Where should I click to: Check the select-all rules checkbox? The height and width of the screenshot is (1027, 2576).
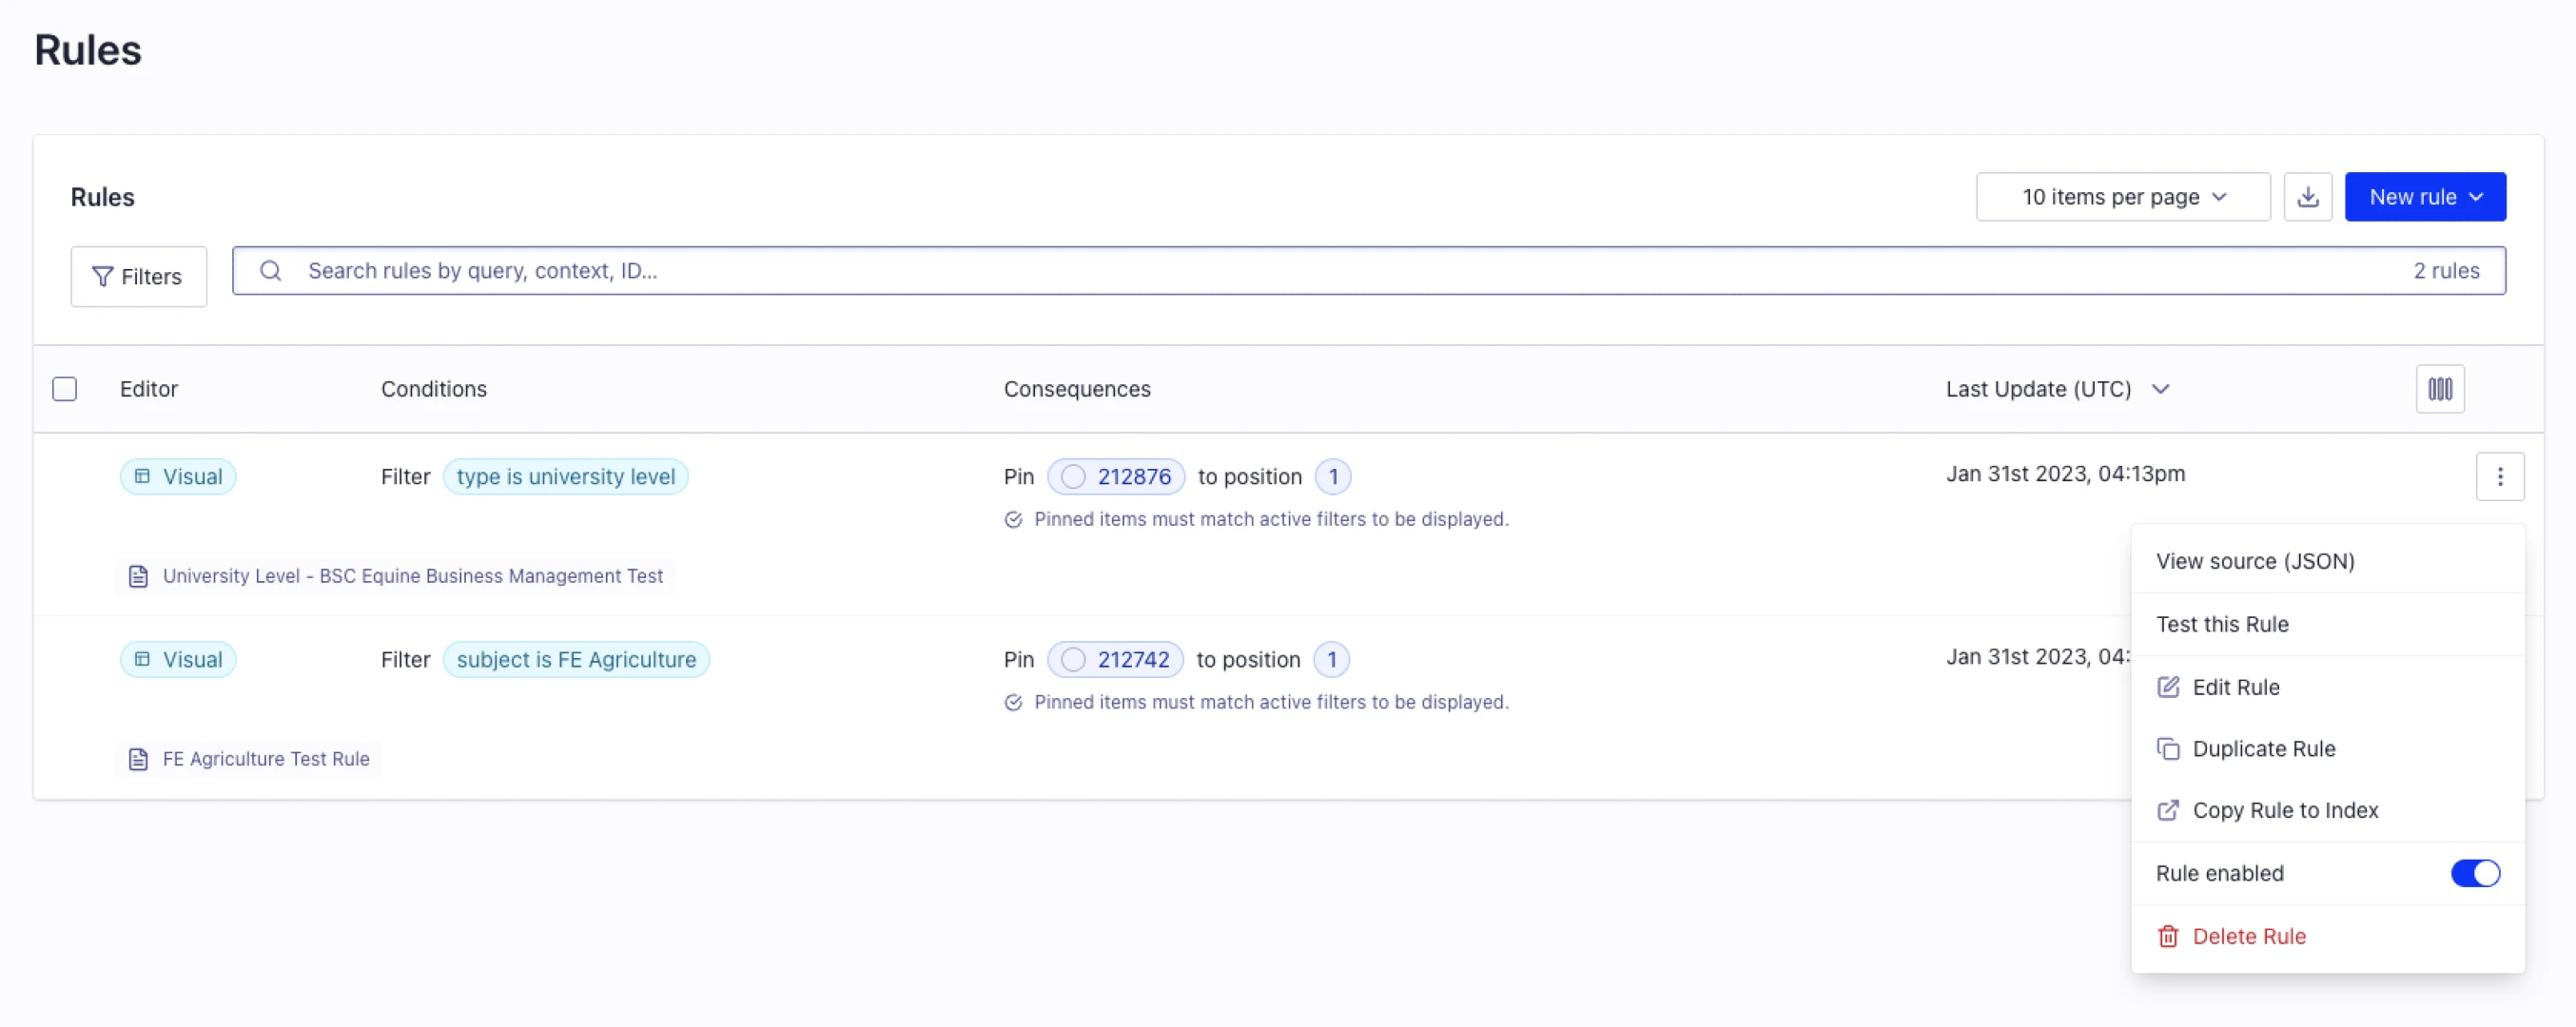64,388
